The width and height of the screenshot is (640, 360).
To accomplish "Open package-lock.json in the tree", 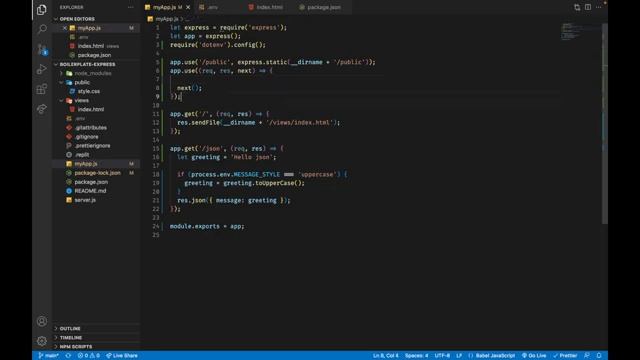I will [97, 173].
